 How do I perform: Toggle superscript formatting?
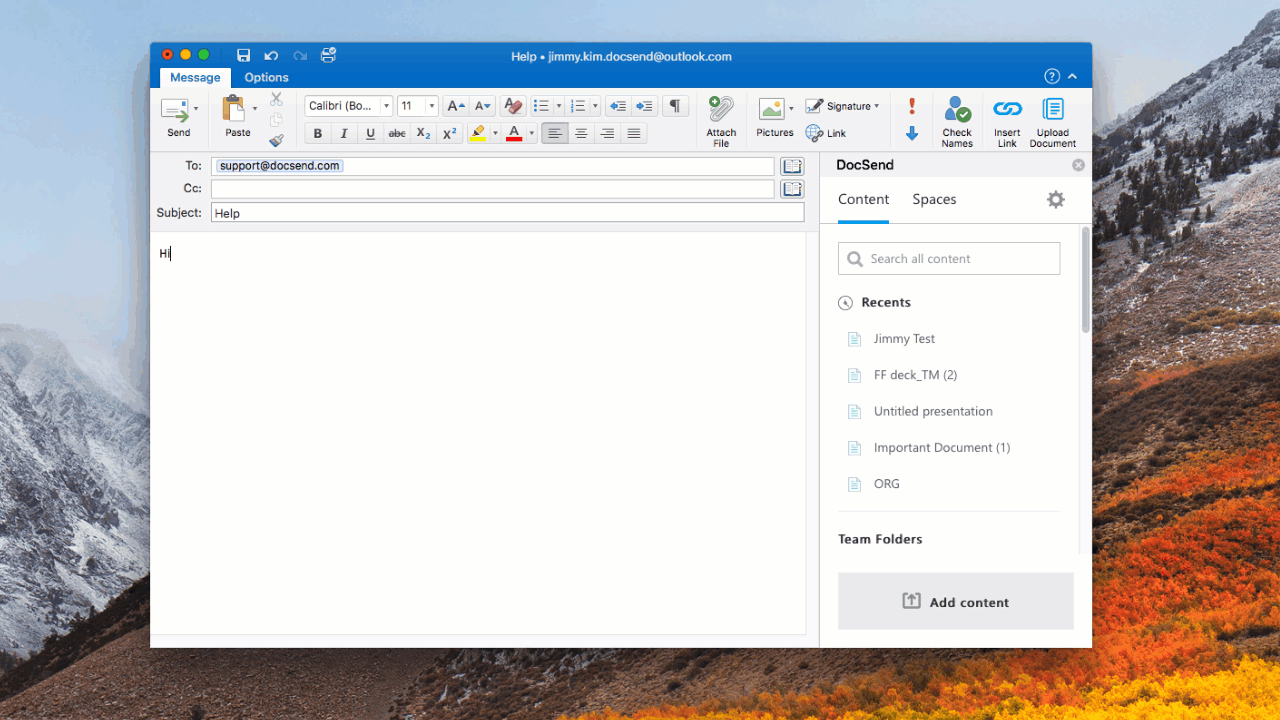click(x=449, y=134)
